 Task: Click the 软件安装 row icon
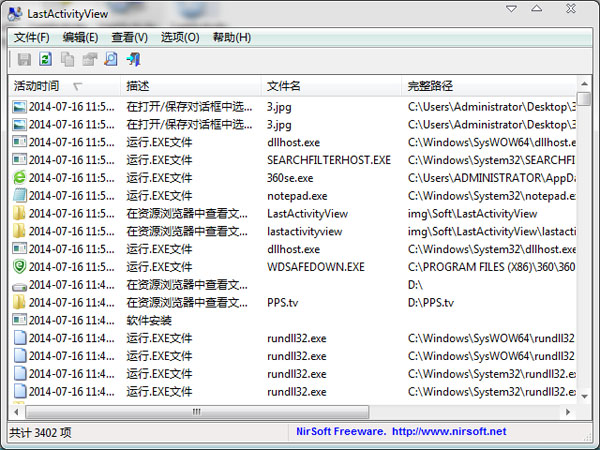[19, 320]
